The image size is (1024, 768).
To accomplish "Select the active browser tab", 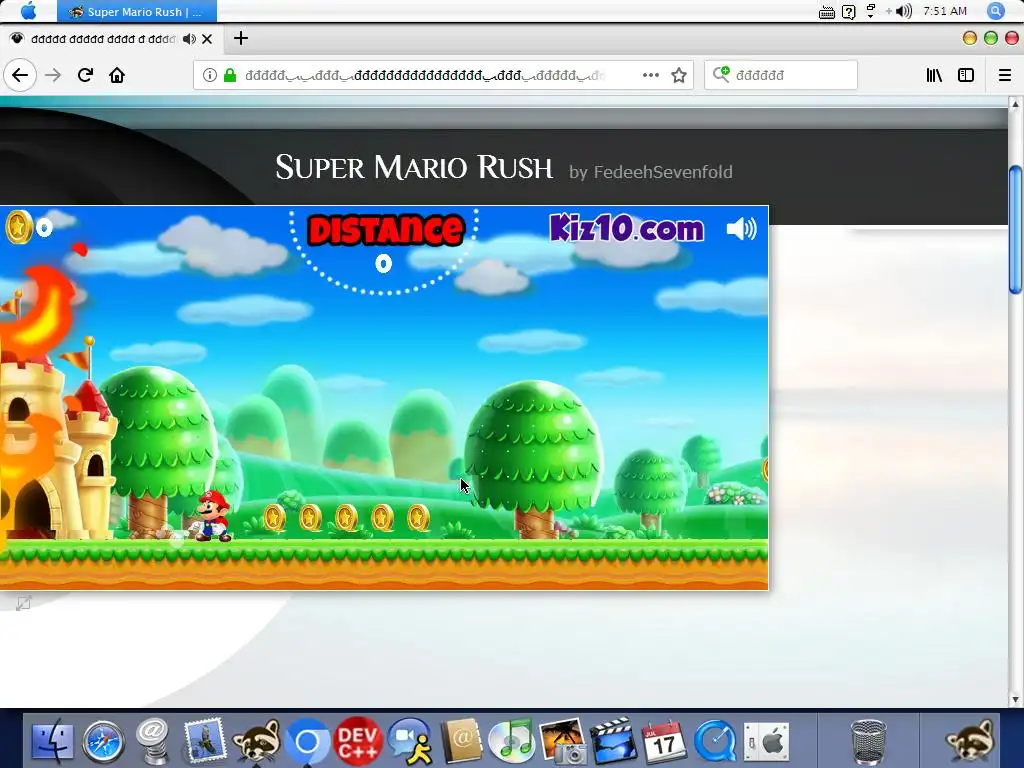I will (x=111, y=39).
